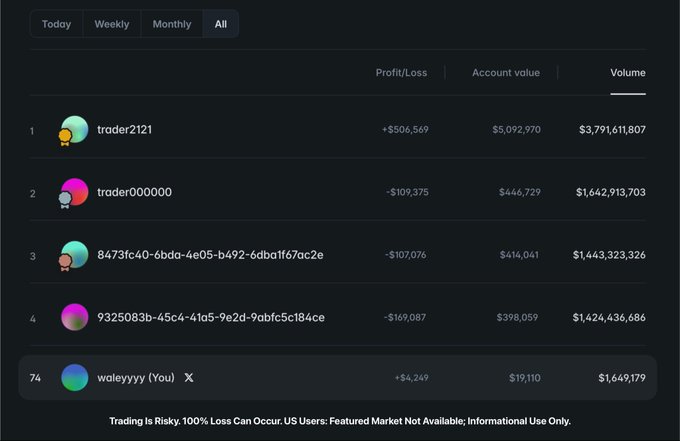
Task: Click rank number 74
Action: click(x=35, y=378)
